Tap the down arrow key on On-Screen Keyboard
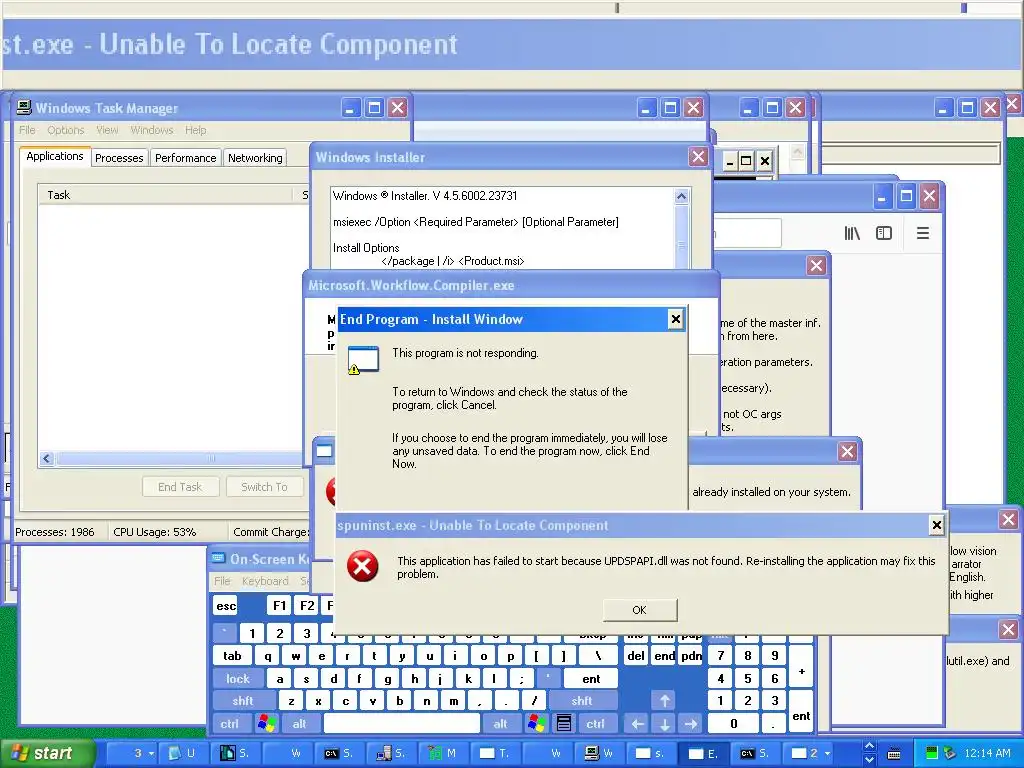Image resolution: width=1024 pixels, height=768 pixels. click(x=664, y=724)
